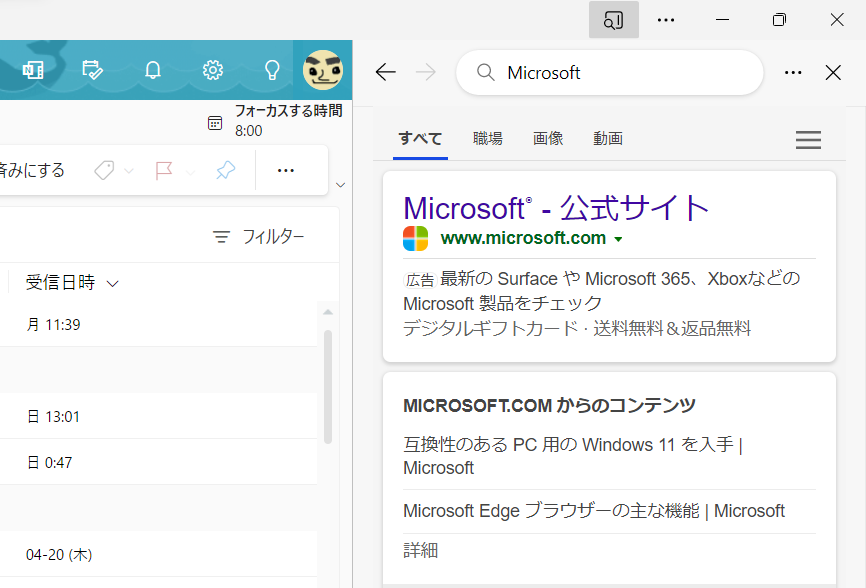This screenshot has height=588, width=866.
Task: Open Outlook settings gear
Action: [x=213, y=70]
